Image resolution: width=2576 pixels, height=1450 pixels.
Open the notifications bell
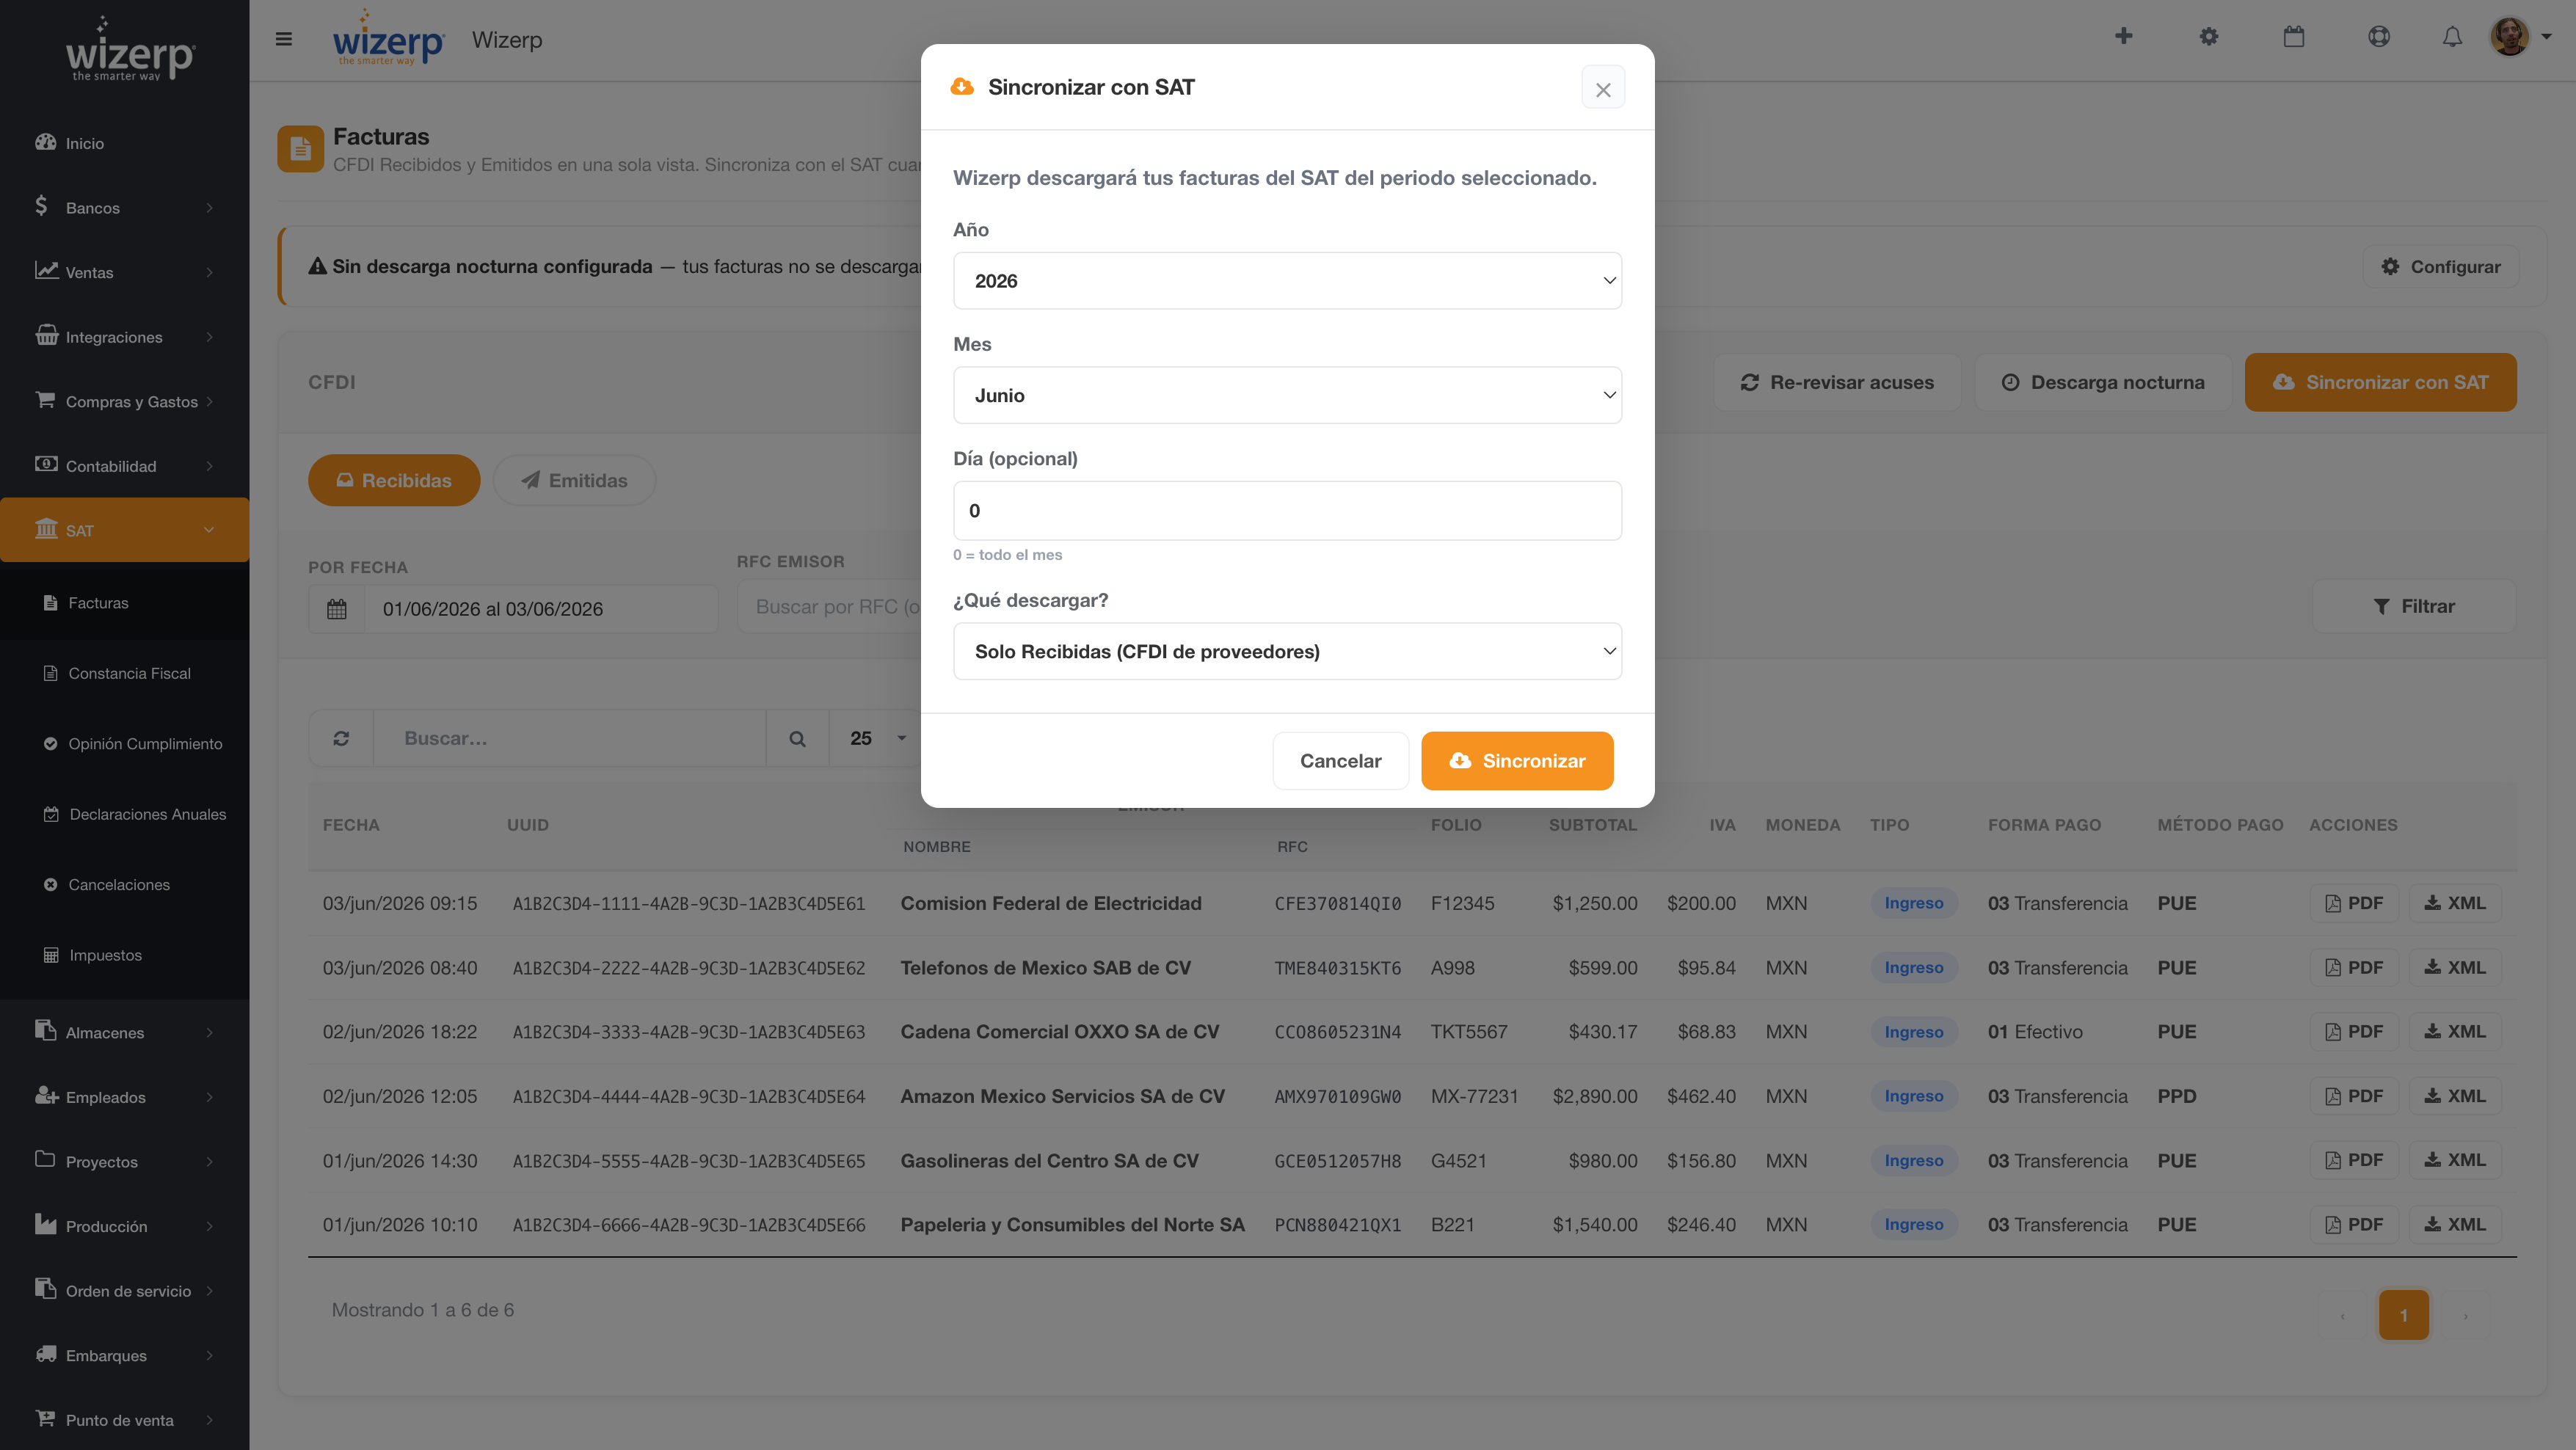(2452, 37)
